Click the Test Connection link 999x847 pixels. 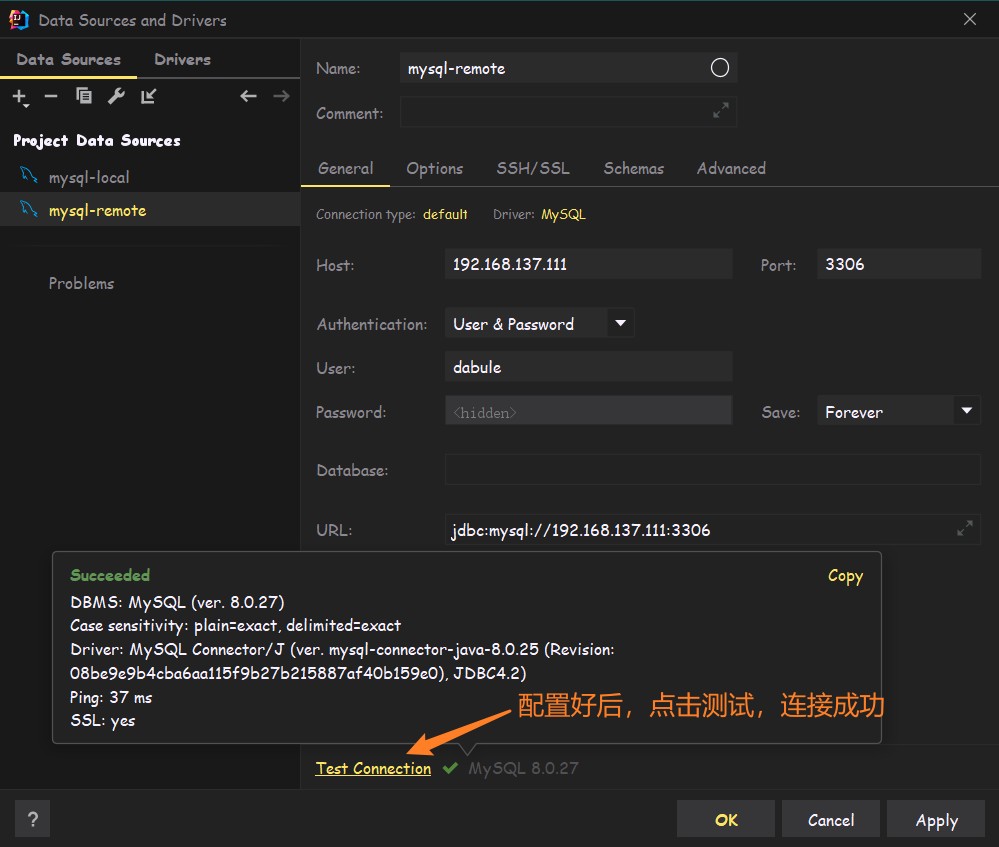[373, 768]
